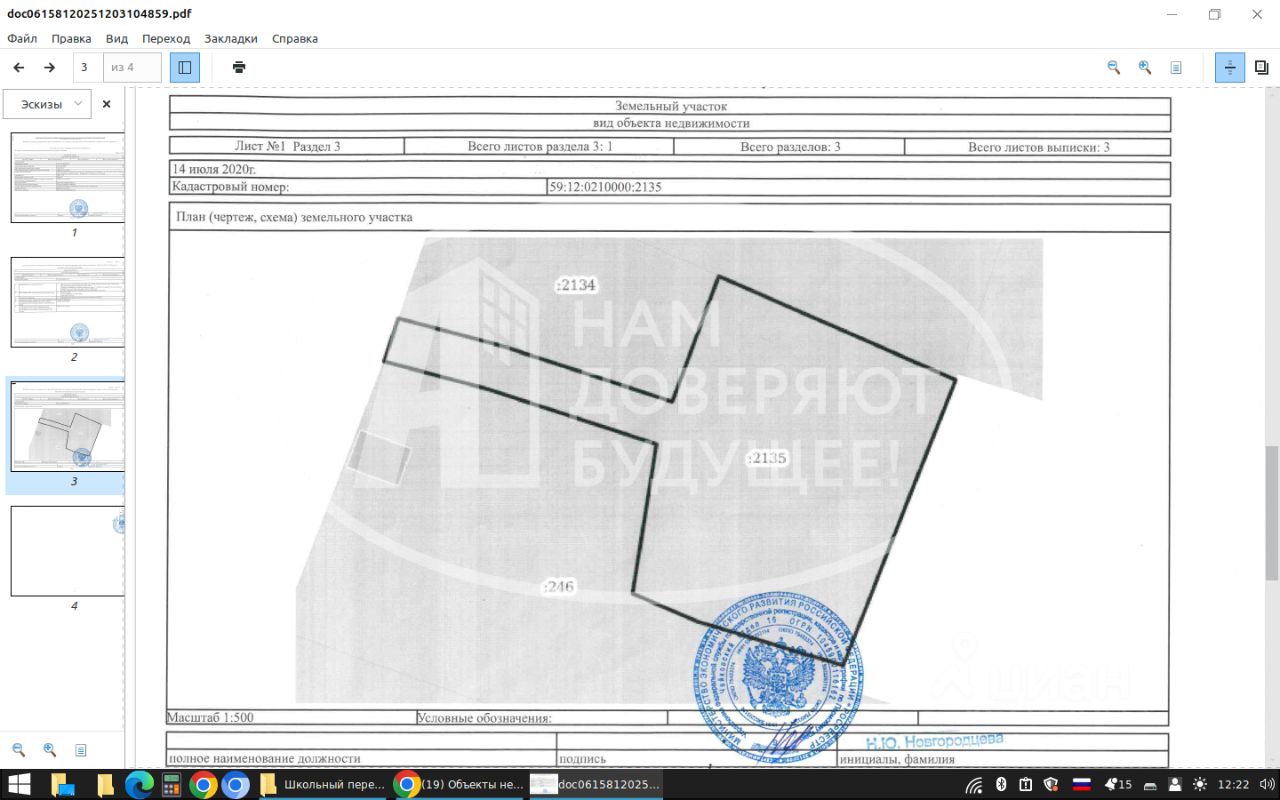Click the Масштаб 1:500 text
This screenshot has height=800, width=1280.
click(x=210, y=717)
